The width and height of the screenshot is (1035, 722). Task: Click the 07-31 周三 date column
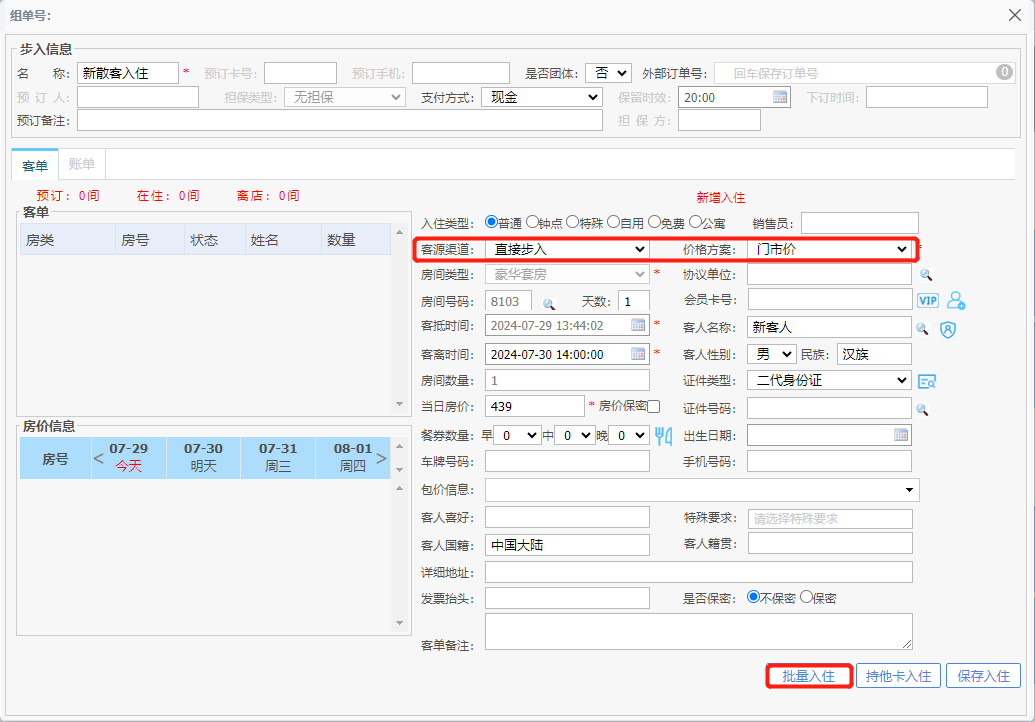[x=278, y=457]
